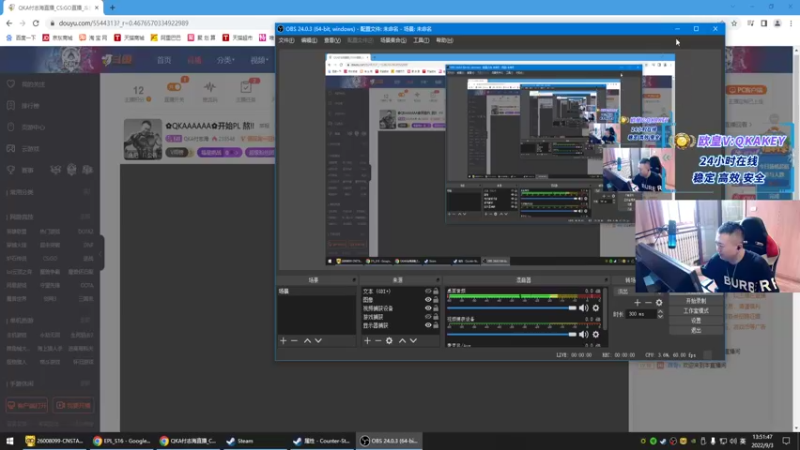The width and height of the screenshot is (800, 450).
Task: Open the 查看(V) menu in OBS
Action: [332, 40]
